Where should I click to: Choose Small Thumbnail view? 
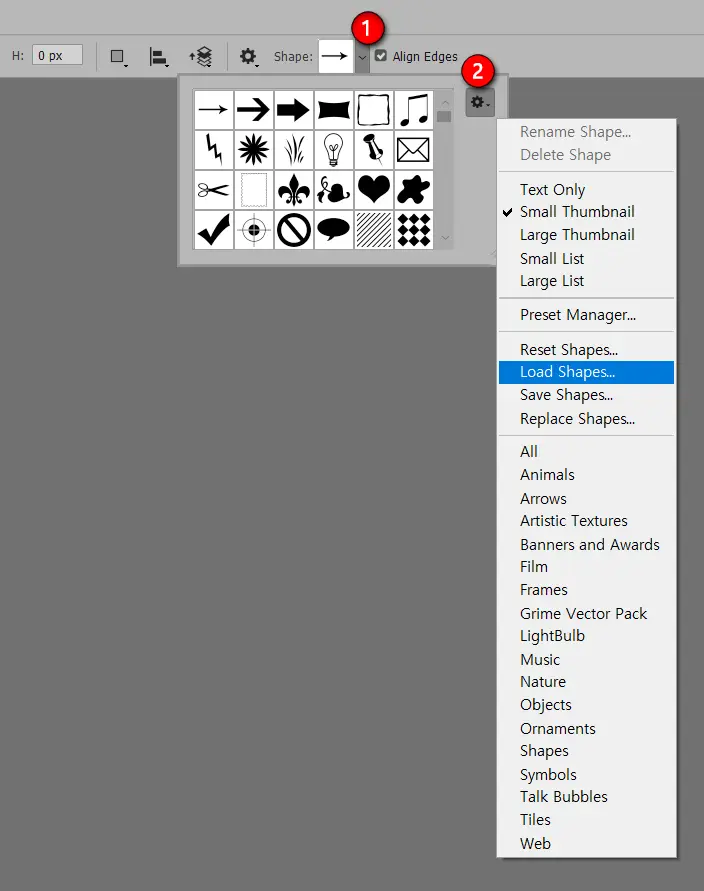(x=586, y=212)
